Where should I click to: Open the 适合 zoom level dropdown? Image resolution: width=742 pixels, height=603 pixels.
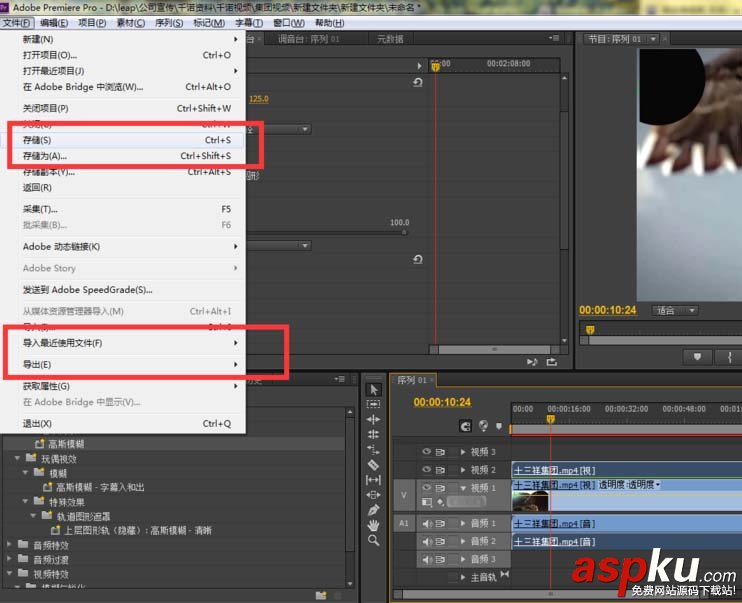coord(676,310)
